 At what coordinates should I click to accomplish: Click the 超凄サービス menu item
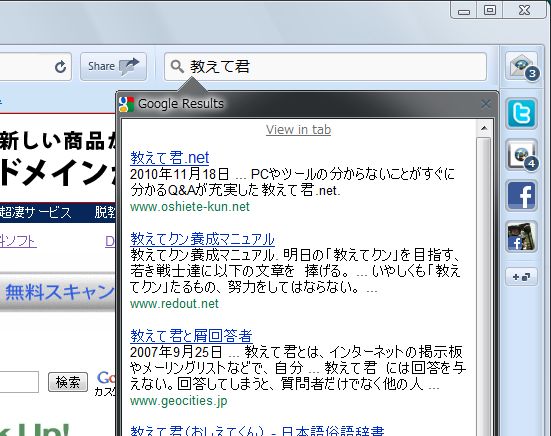pyautogui.click(x=36, y=213)
